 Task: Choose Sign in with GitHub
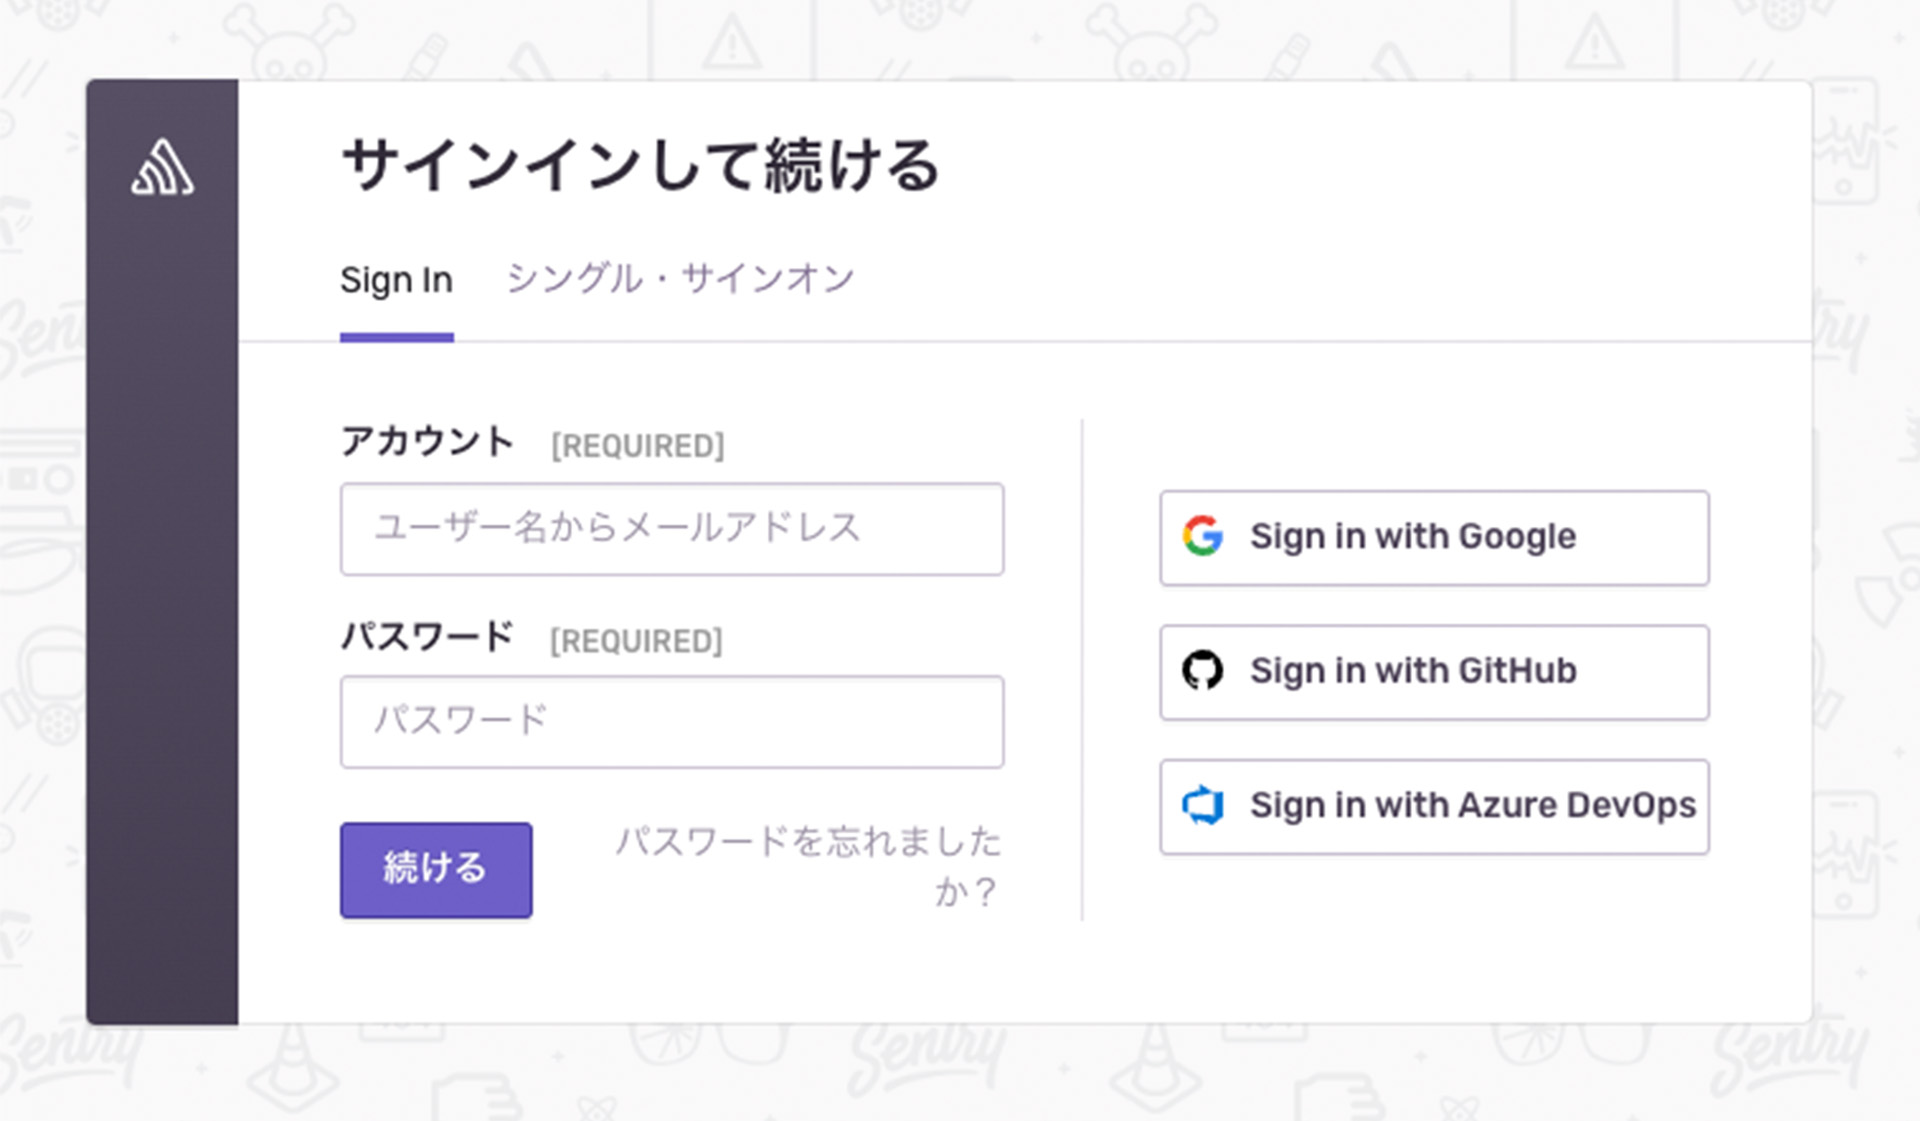tap(1433, 672)
